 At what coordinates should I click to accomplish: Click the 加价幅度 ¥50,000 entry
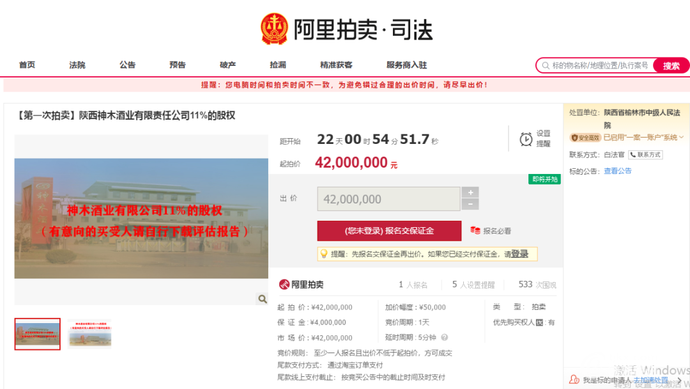415,307
